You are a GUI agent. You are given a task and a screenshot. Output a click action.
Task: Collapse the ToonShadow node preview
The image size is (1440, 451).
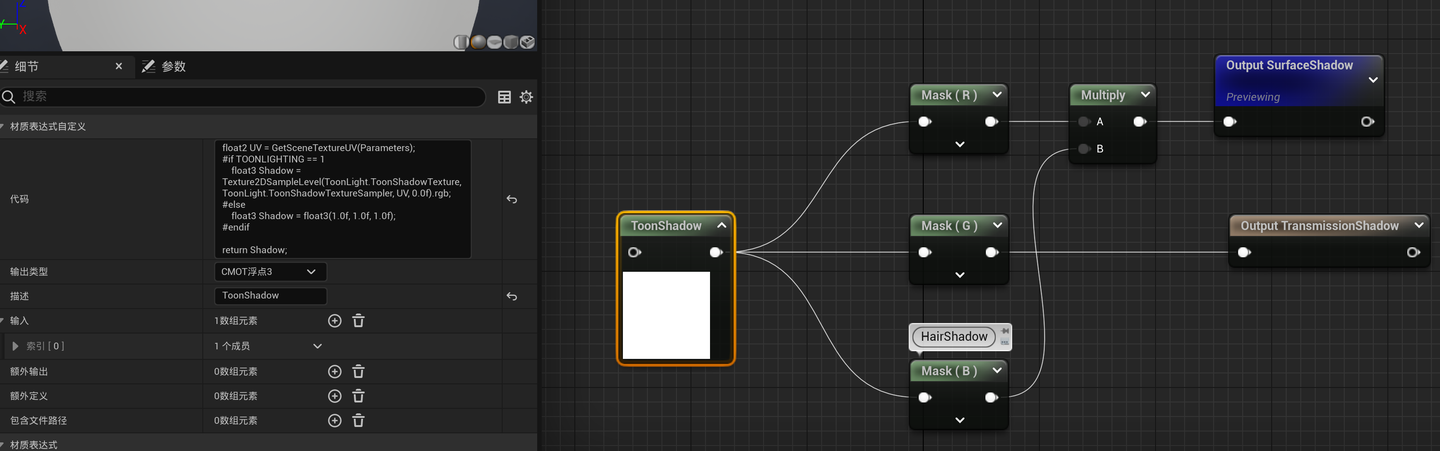(721, 226)
